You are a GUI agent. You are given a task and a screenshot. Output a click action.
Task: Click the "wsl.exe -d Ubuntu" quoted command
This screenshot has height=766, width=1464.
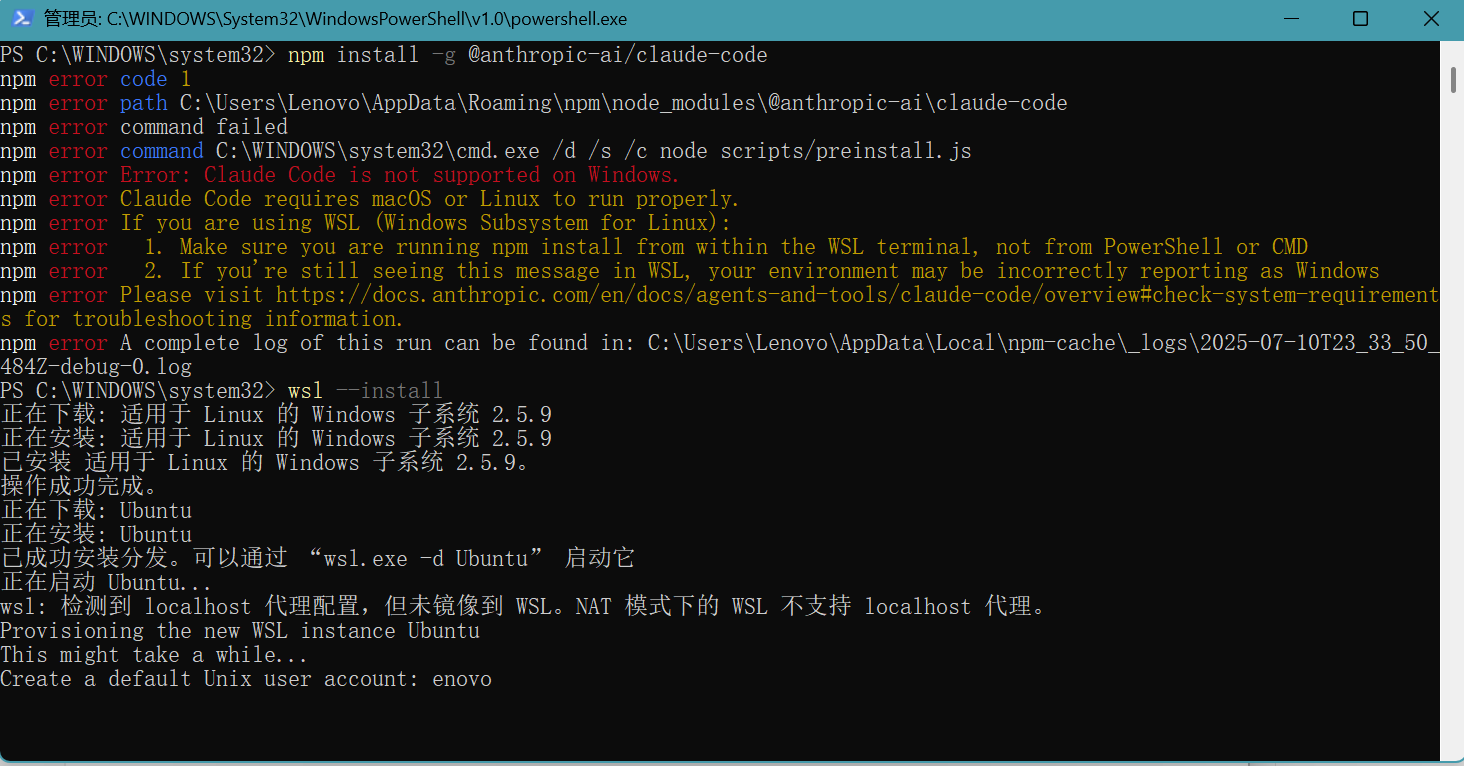click(x=426, y=559)
